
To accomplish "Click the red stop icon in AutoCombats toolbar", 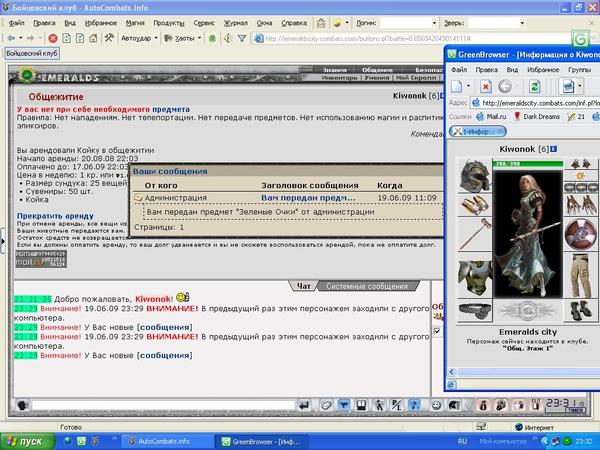I will coord(53,38).
